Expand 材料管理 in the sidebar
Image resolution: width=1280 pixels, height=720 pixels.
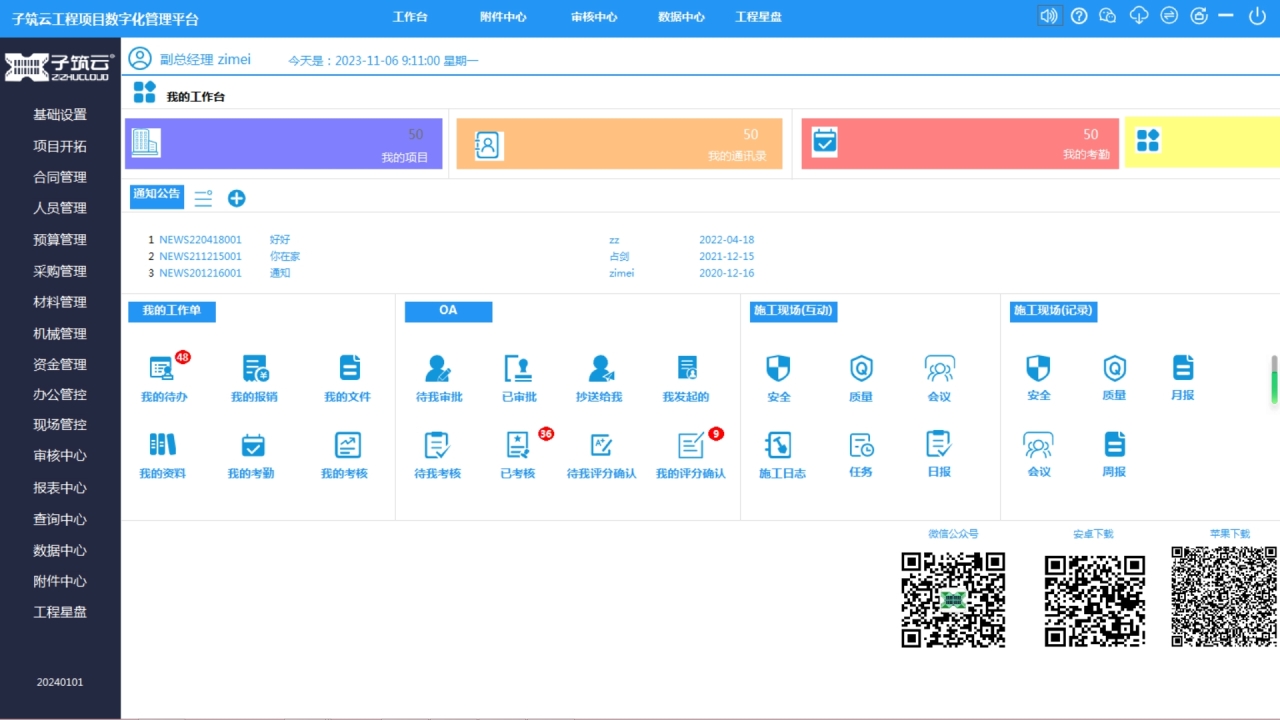pos(60,302)
